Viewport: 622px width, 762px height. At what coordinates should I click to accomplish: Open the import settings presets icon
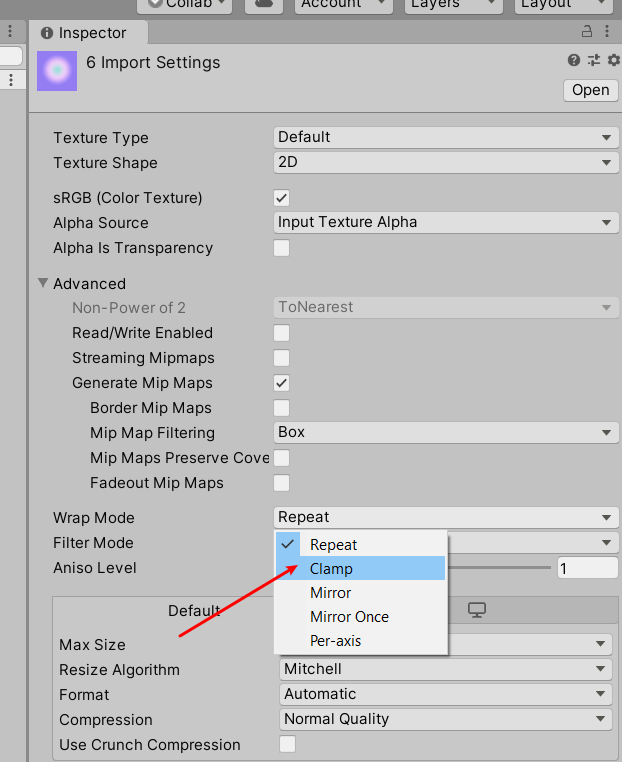[x=593, y=60]
